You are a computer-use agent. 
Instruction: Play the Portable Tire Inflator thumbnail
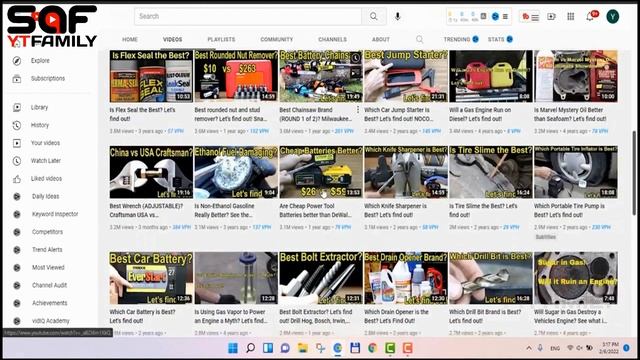click(x=576, y=172)
